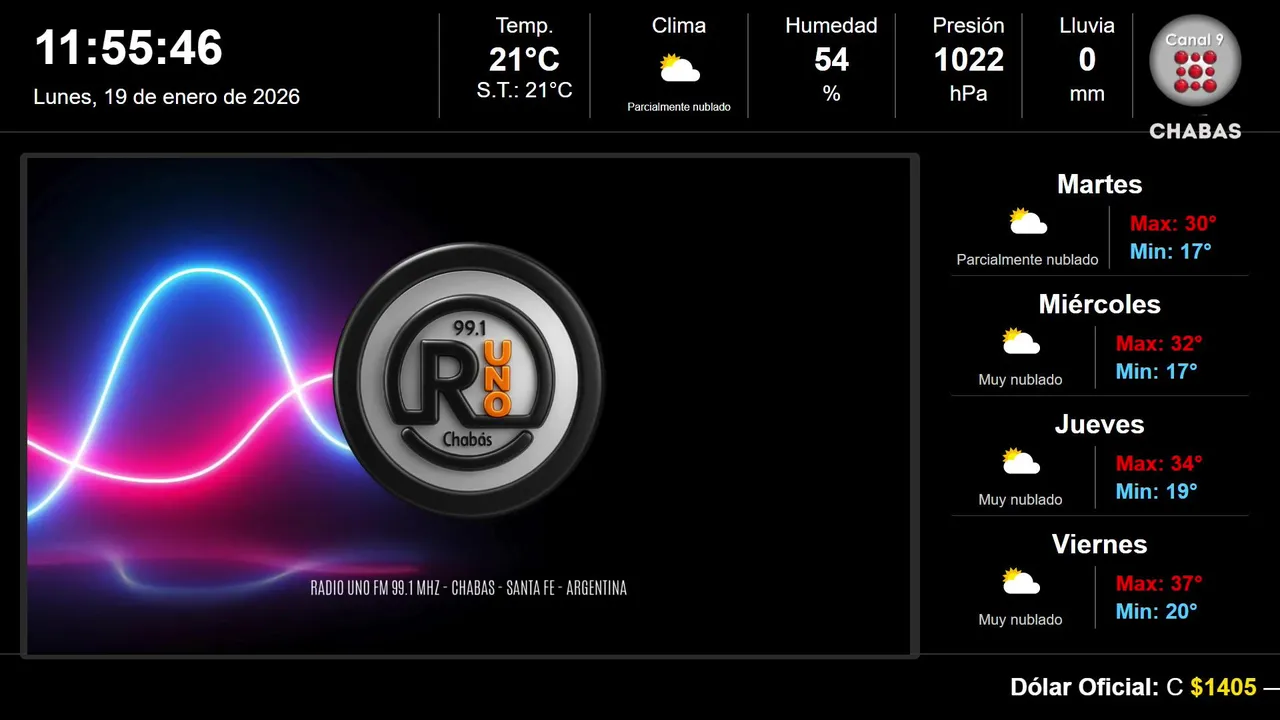Click the Radio Uno video player
Image resolution: width=1280 pixels, height=720 pixels.
pos(469,406)
